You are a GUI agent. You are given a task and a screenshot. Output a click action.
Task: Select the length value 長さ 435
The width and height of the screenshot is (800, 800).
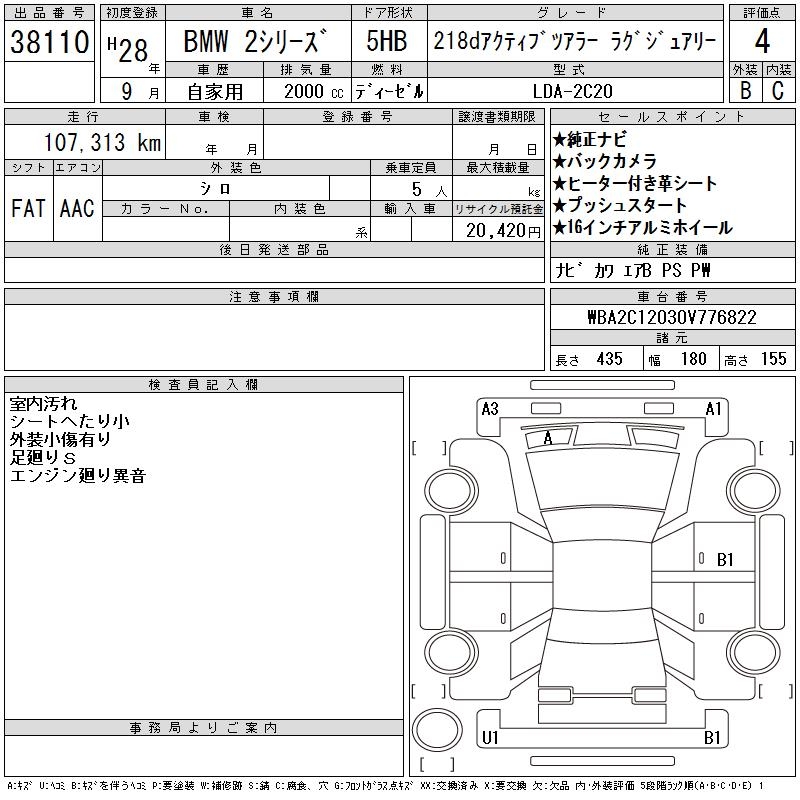tap(589, 359)
